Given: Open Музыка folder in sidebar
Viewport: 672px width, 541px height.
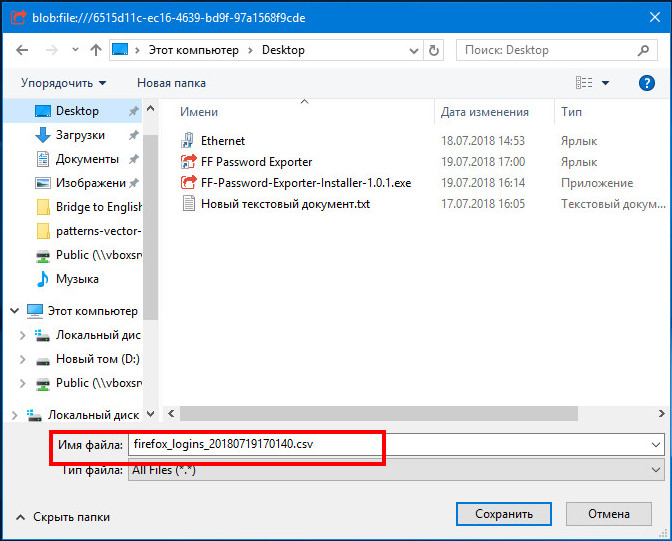Looking at the screenshot, I should 76,278.
